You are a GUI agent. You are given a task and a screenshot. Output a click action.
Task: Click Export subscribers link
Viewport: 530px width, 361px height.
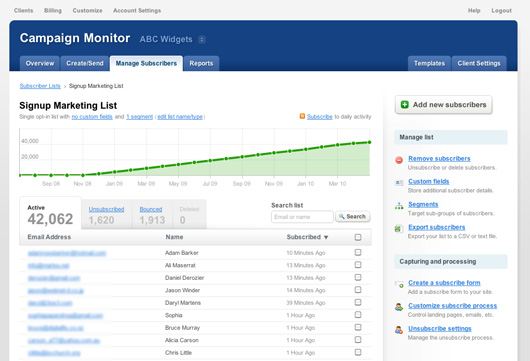[436, 227]
